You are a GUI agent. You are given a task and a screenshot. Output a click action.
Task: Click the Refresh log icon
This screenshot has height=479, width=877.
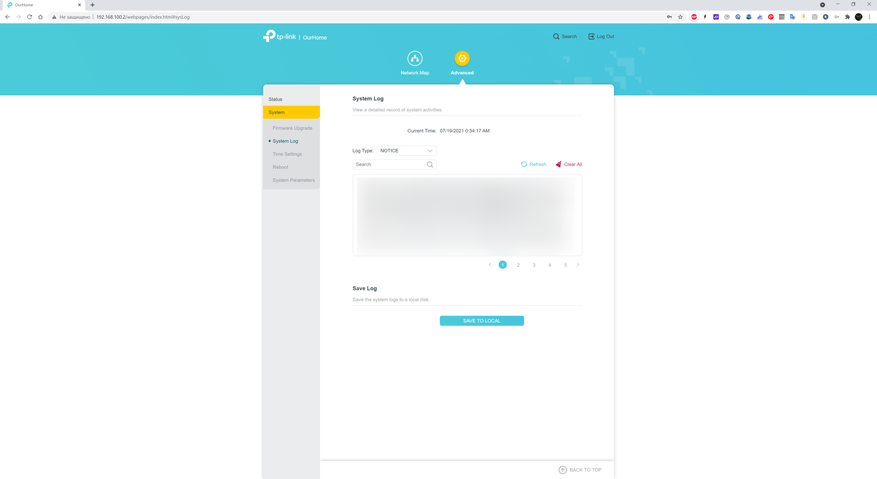coord(524,164)
